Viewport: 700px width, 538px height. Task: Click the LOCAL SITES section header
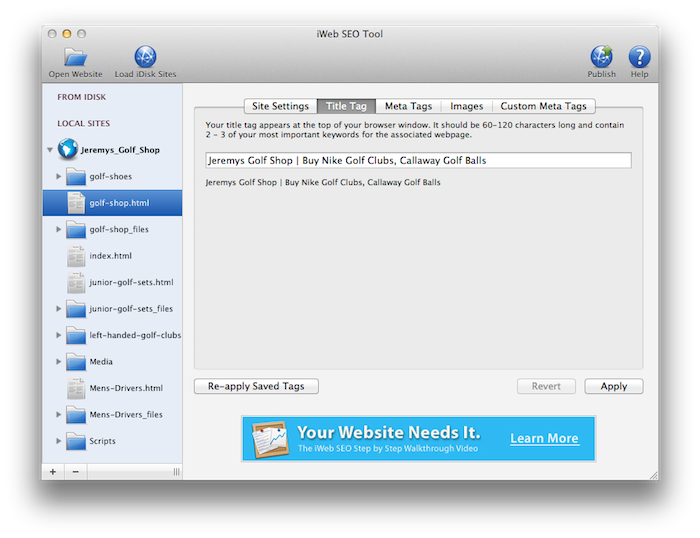click(83, 123)
